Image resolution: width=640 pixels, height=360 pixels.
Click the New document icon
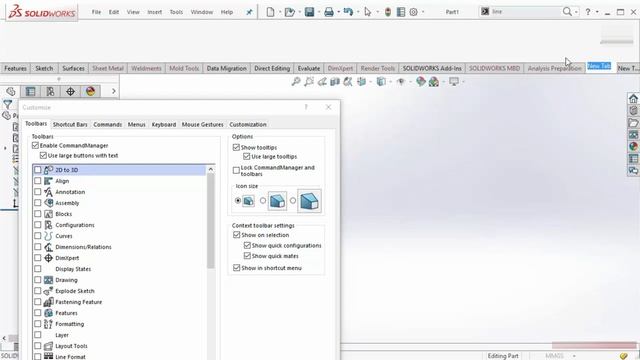click(270, 12)
